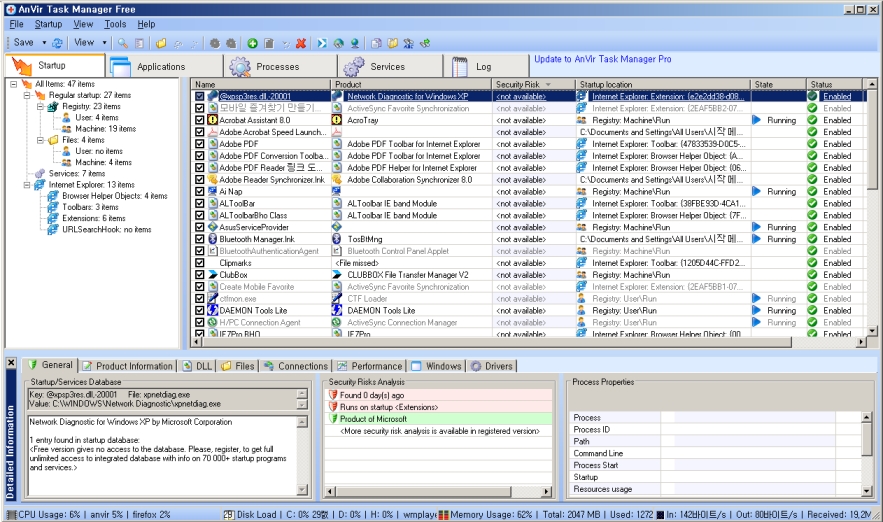Click the web search globe-on-stand icon

355,43
